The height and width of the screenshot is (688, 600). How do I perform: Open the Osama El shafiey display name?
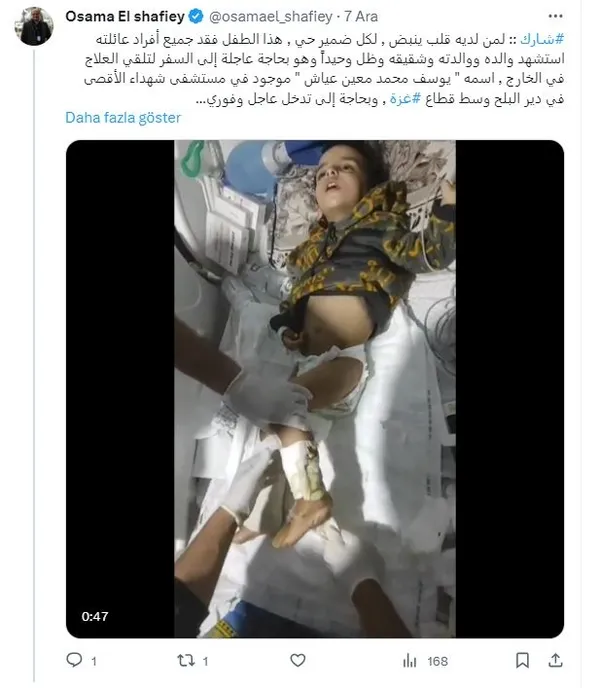pos(125,16)
